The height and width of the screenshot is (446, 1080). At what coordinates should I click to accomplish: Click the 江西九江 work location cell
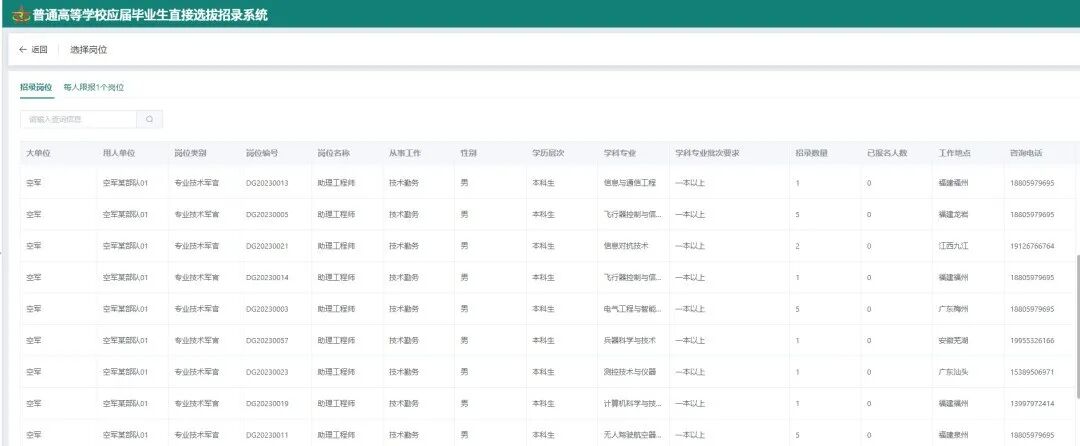pos(953,246)
